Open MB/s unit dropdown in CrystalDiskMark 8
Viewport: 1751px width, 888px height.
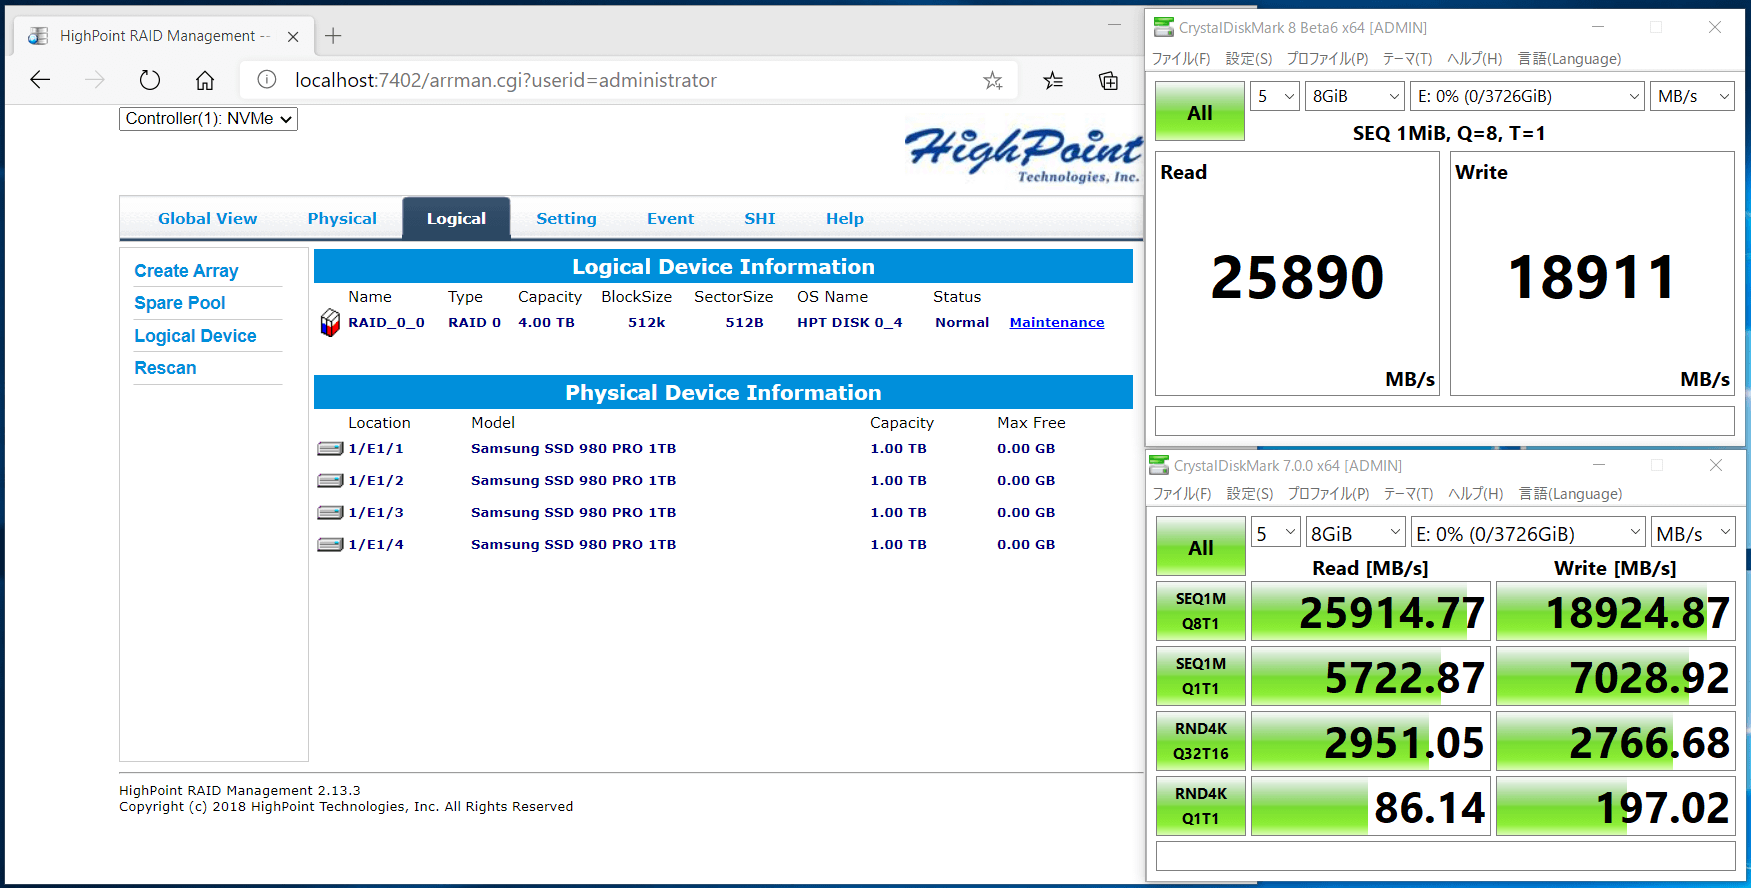pyautogui.click(x=1692, y=96)
